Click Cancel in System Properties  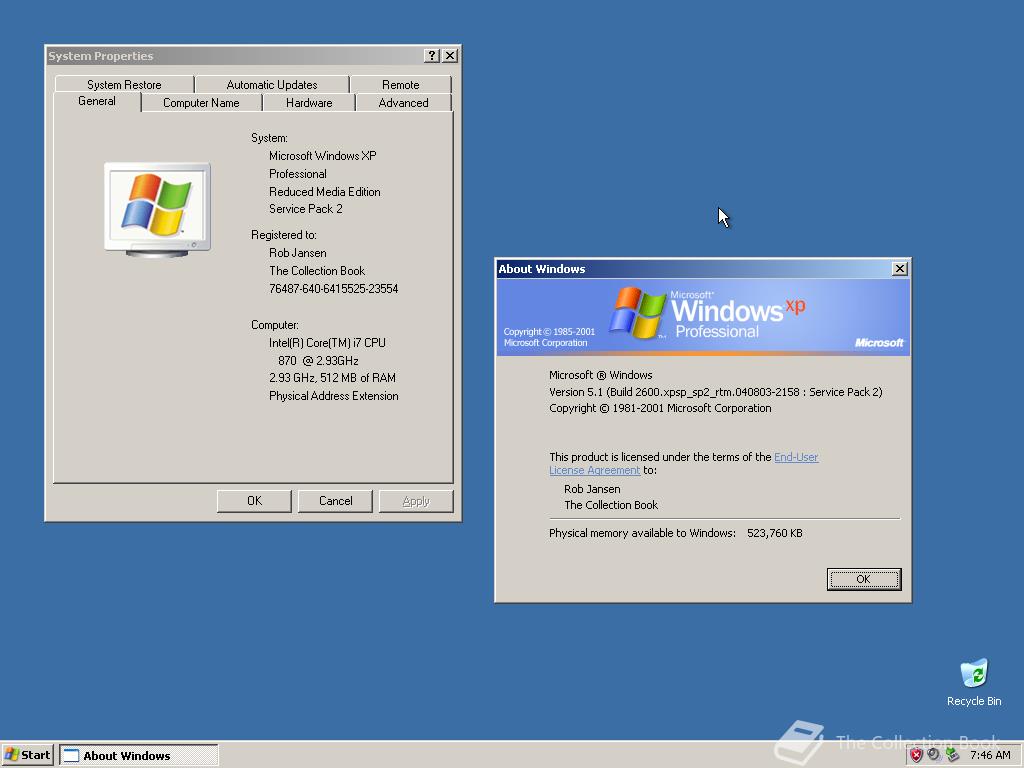click(x=335, y=501)
